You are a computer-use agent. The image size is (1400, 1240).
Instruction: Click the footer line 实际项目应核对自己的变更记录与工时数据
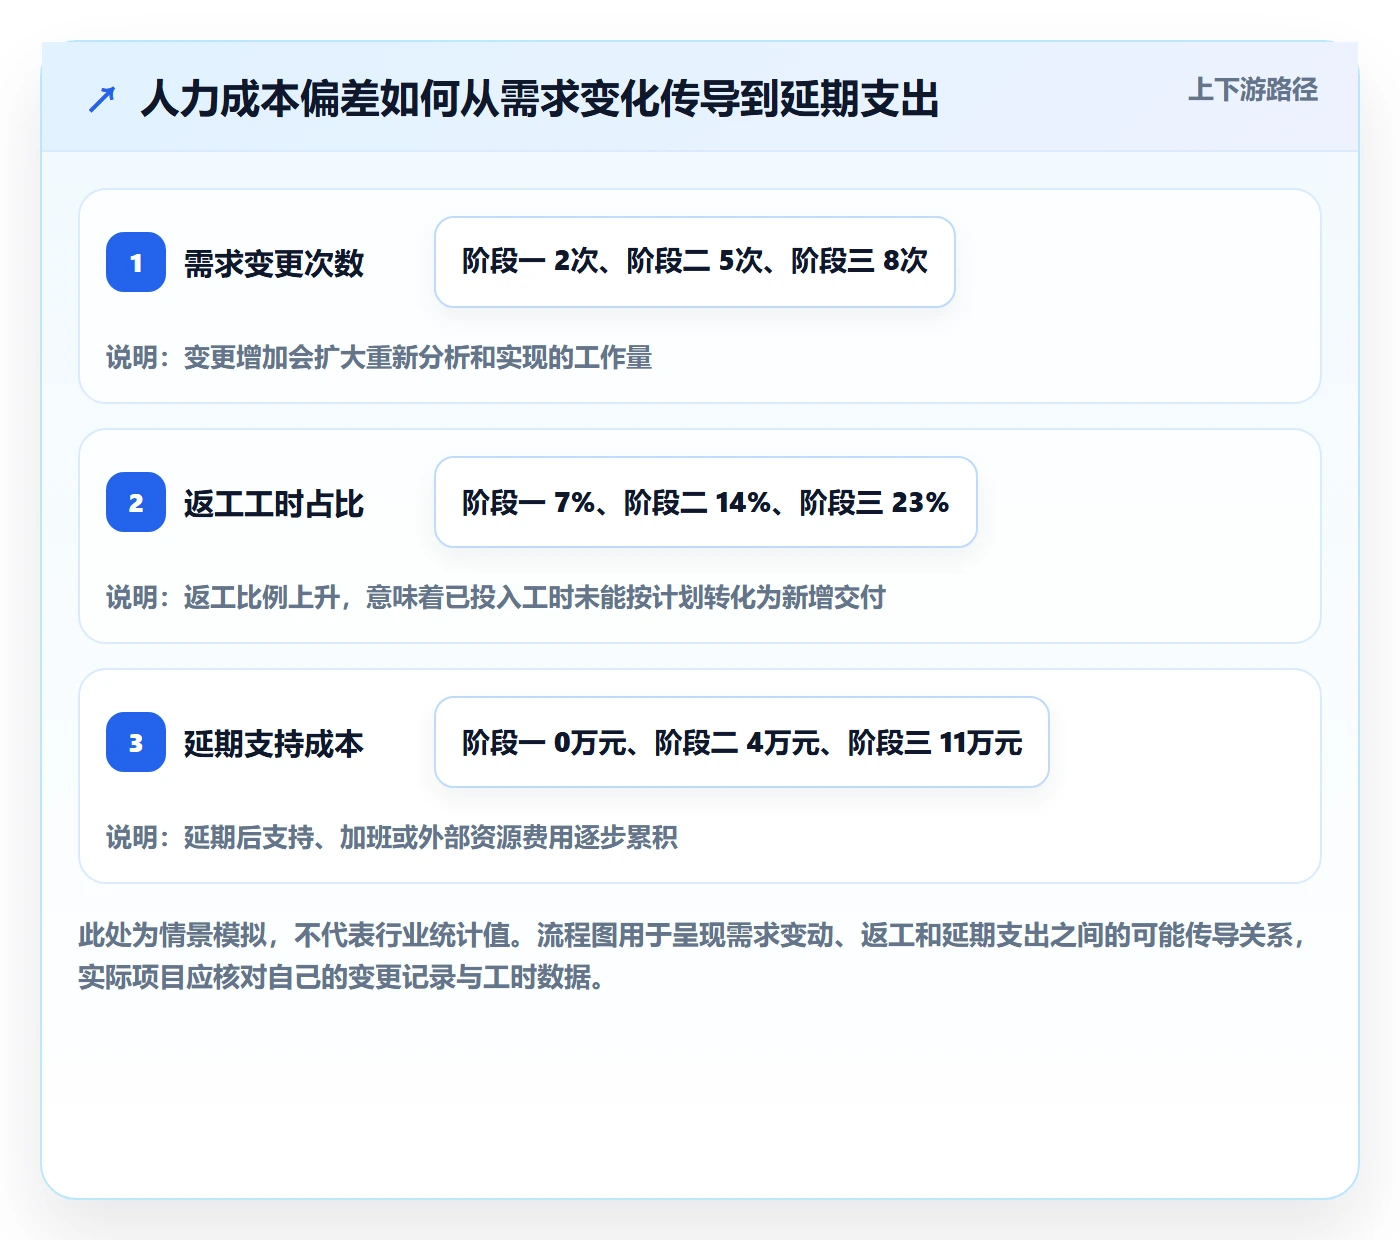point(341,977)
